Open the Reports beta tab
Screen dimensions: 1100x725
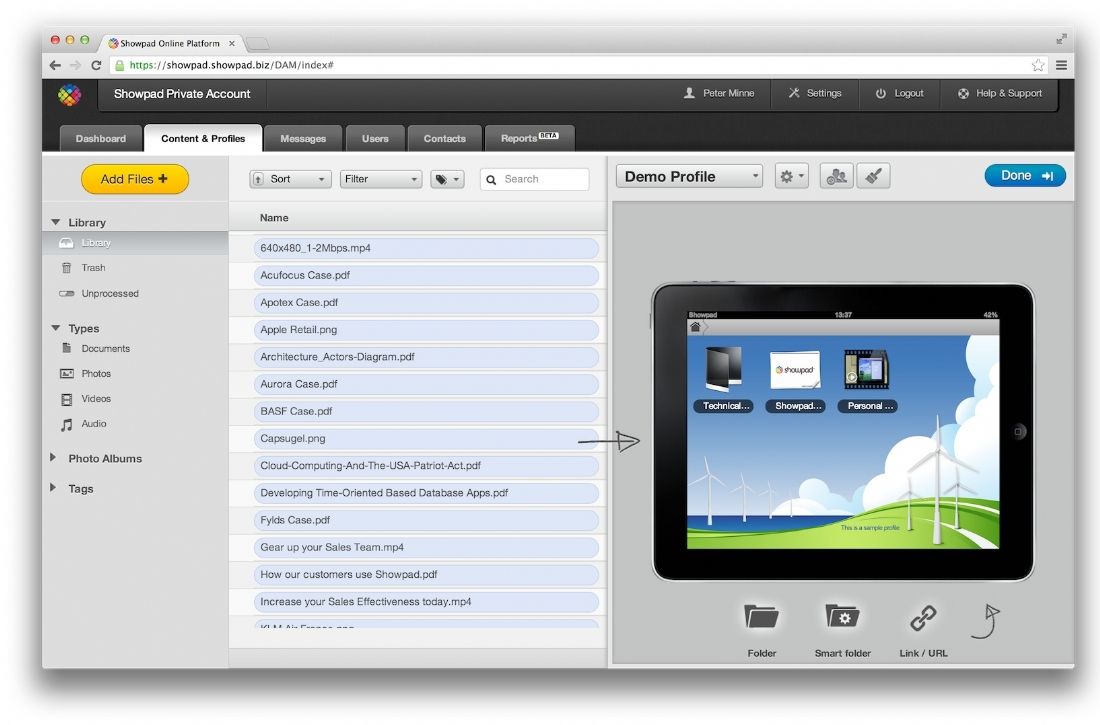[x=530, y=138]
